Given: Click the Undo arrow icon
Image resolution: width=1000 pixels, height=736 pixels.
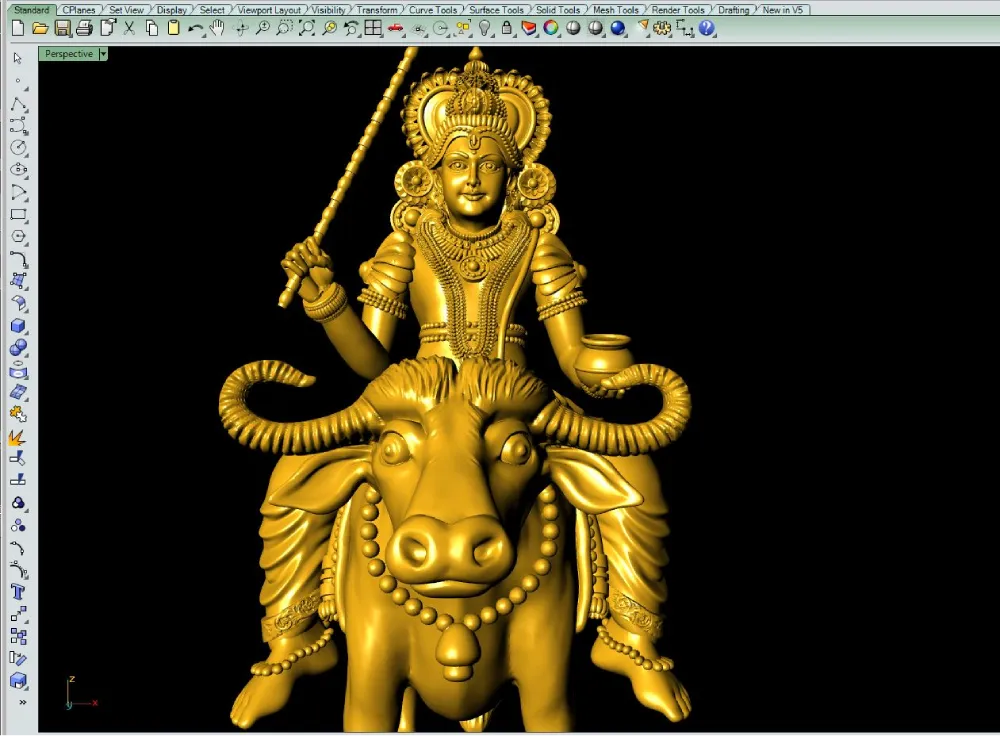Looking at the screenshot, I should coord(196,28).
